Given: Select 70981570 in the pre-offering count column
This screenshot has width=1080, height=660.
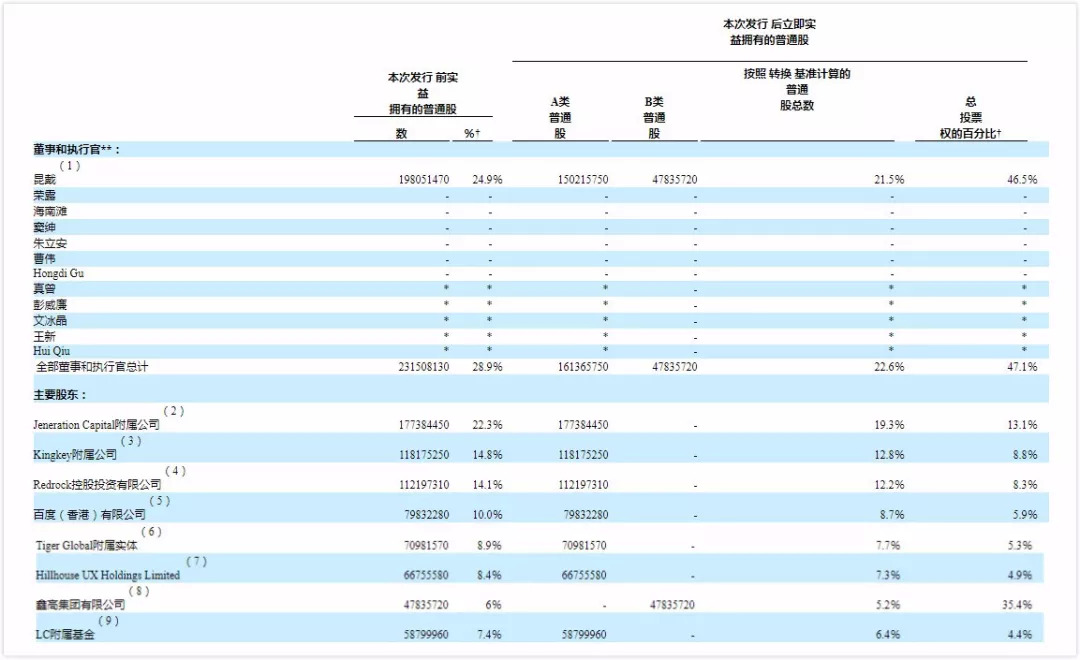Looking at the screenshot, I should click(426, 546).
